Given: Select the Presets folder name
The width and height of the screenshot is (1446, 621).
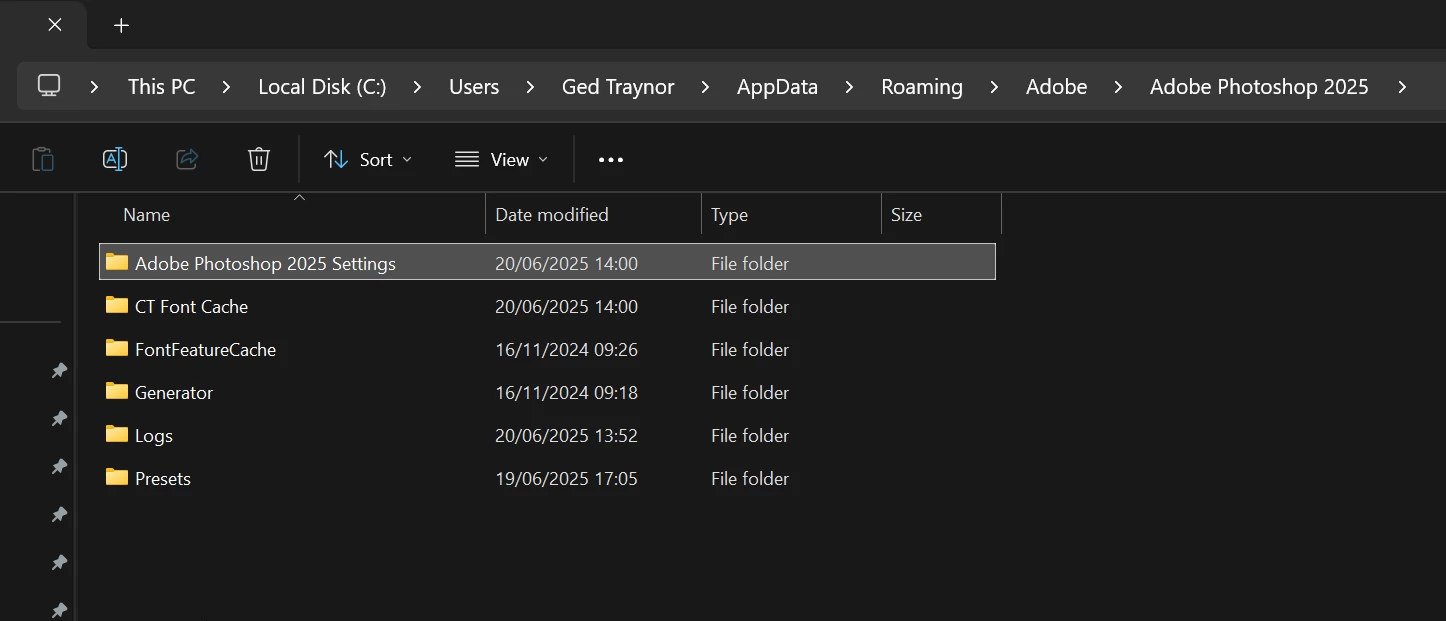Looking at the screenshot, I should click(163, 479).
